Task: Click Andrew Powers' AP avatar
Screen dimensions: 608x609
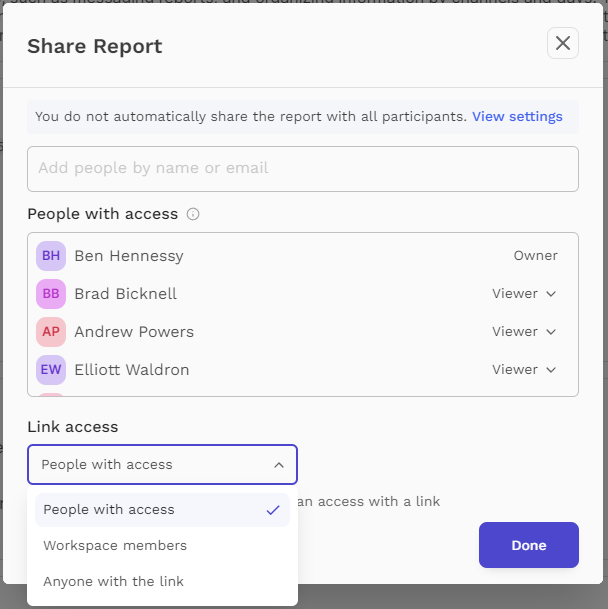Action: pyautogui.click(x=51, y=332)
